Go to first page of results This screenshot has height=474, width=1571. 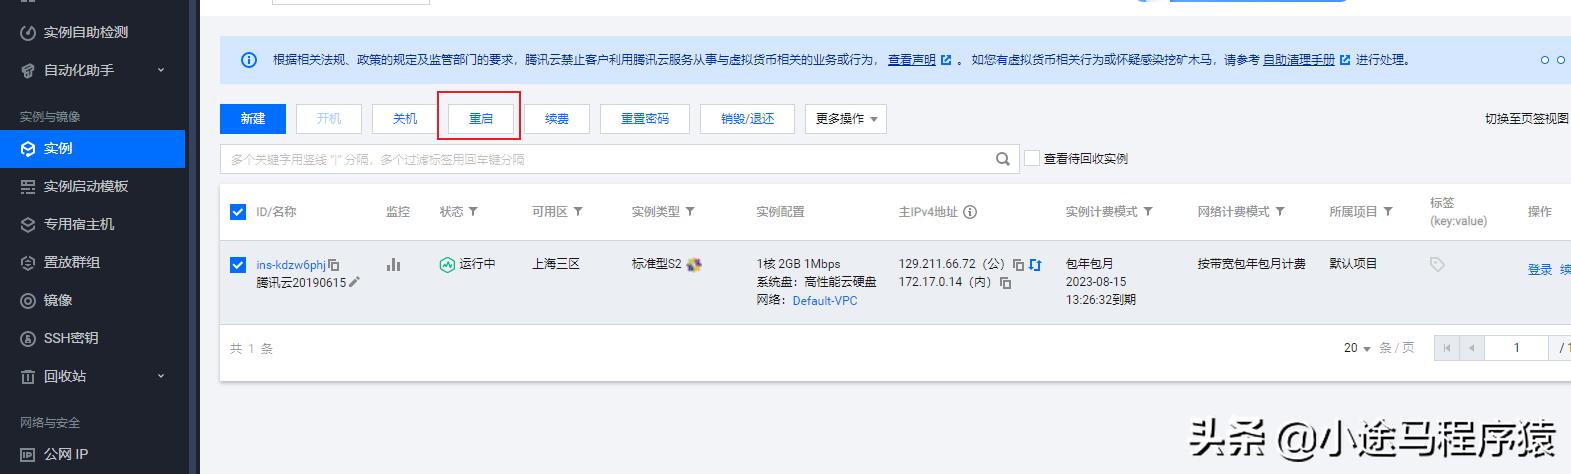coord(1446,348)
